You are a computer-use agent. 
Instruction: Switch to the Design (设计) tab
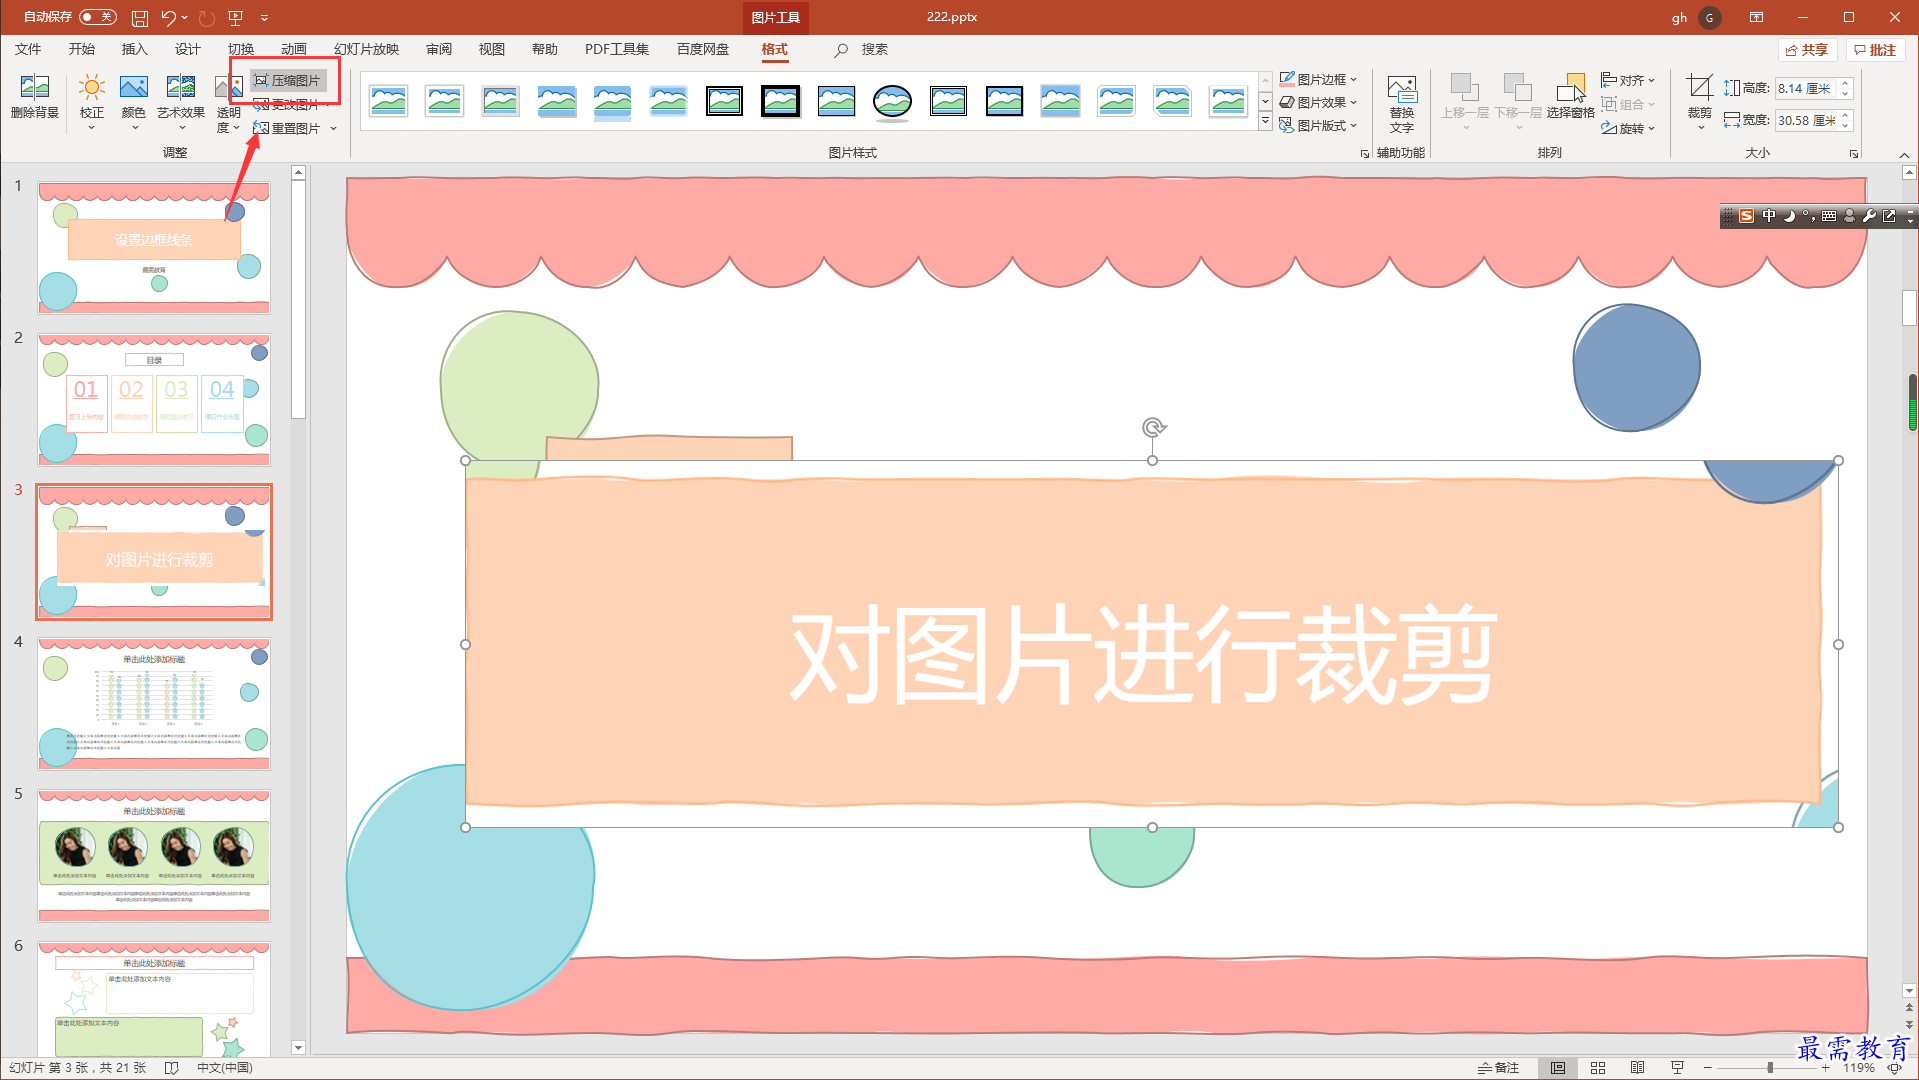point(188,49)
